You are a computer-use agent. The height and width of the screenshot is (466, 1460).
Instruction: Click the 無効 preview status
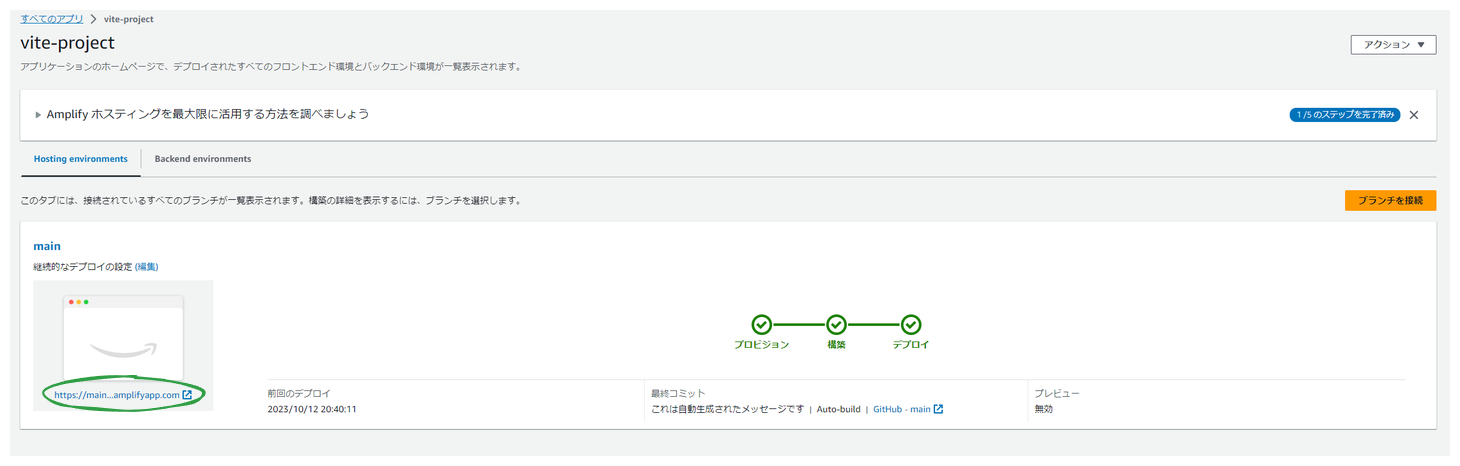tap(1044, 409)
